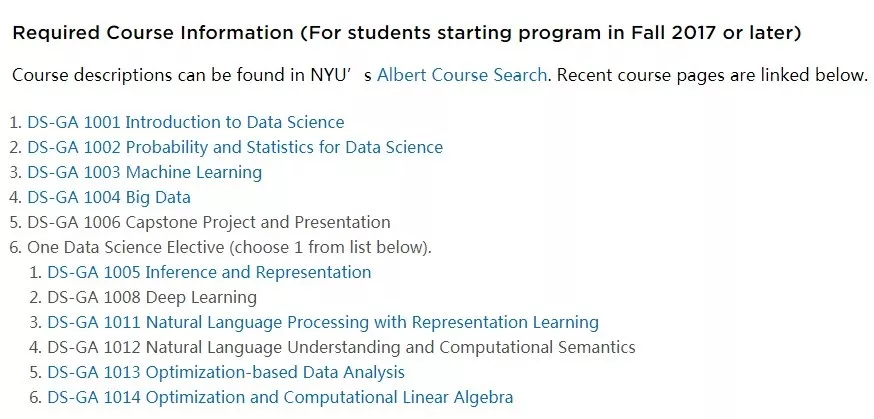Click the DS-GA 1008 Deep Learning entry
This screenshot has height=419, width=874.
(152, 297)
